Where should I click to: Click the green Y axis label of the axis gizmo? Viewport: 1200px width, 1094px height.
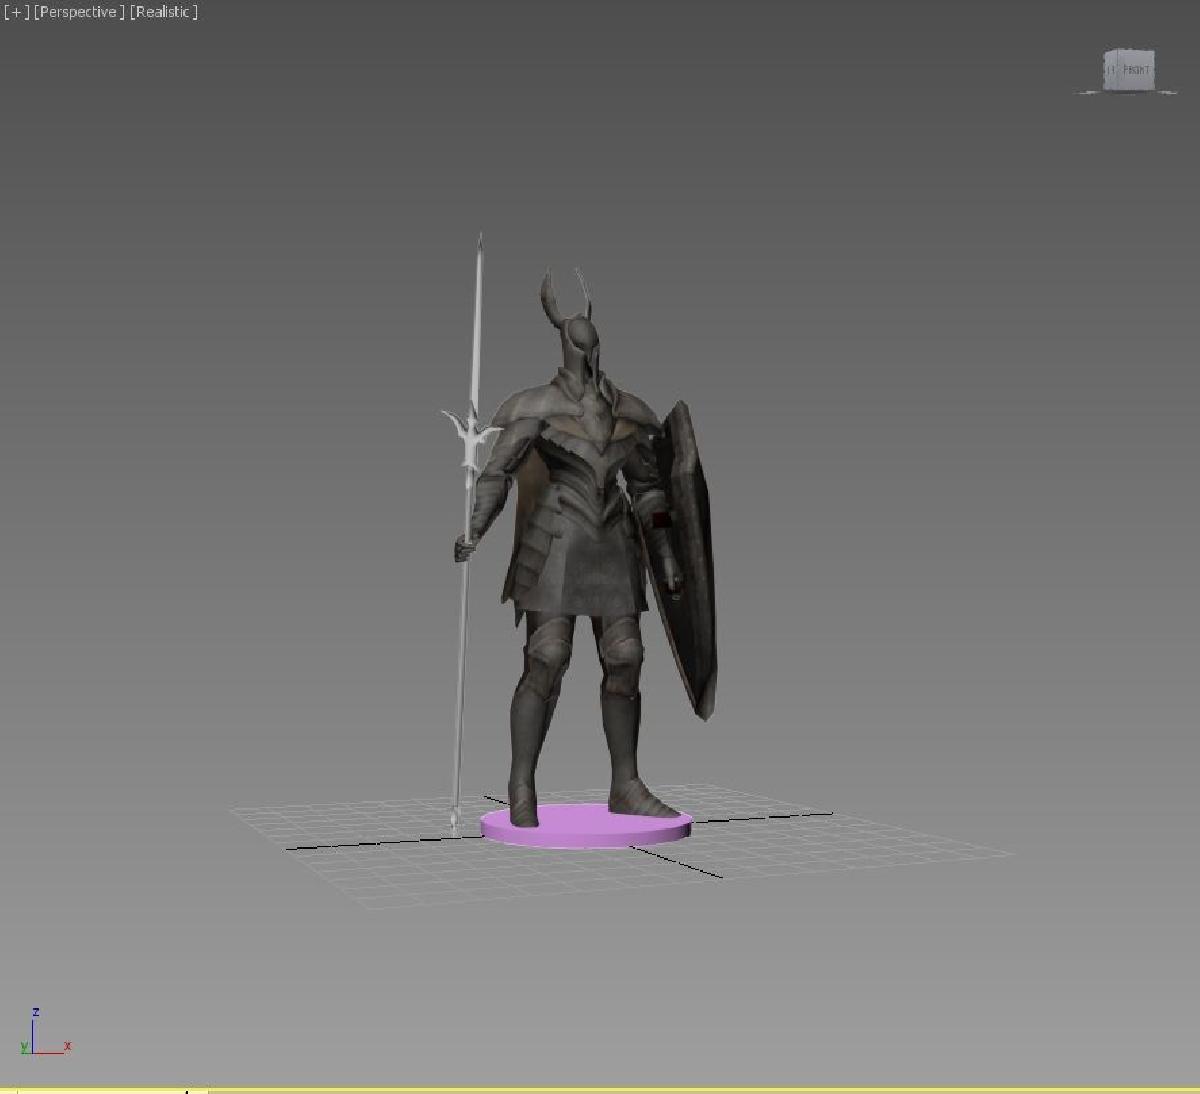pyautogui.click(x=23, y=1047)
